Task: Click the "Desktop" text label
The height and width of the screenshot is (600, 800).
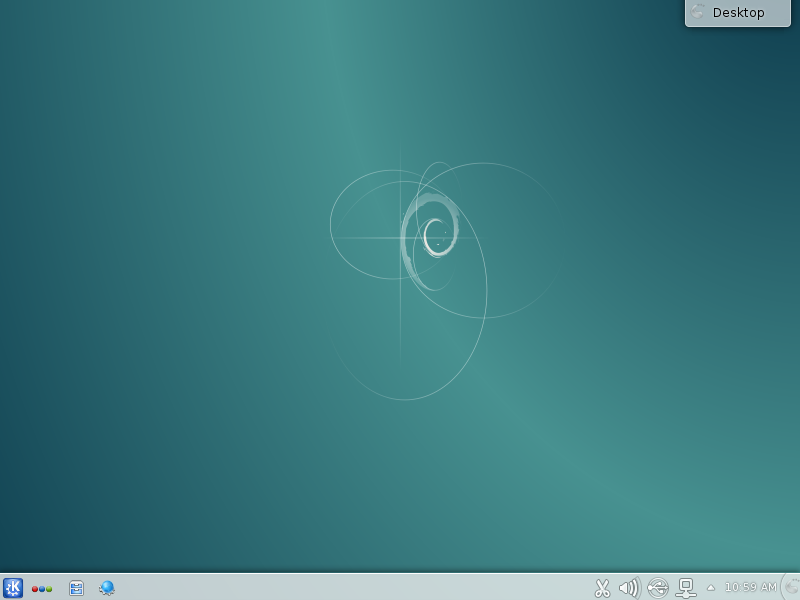Action: [739, 13]
